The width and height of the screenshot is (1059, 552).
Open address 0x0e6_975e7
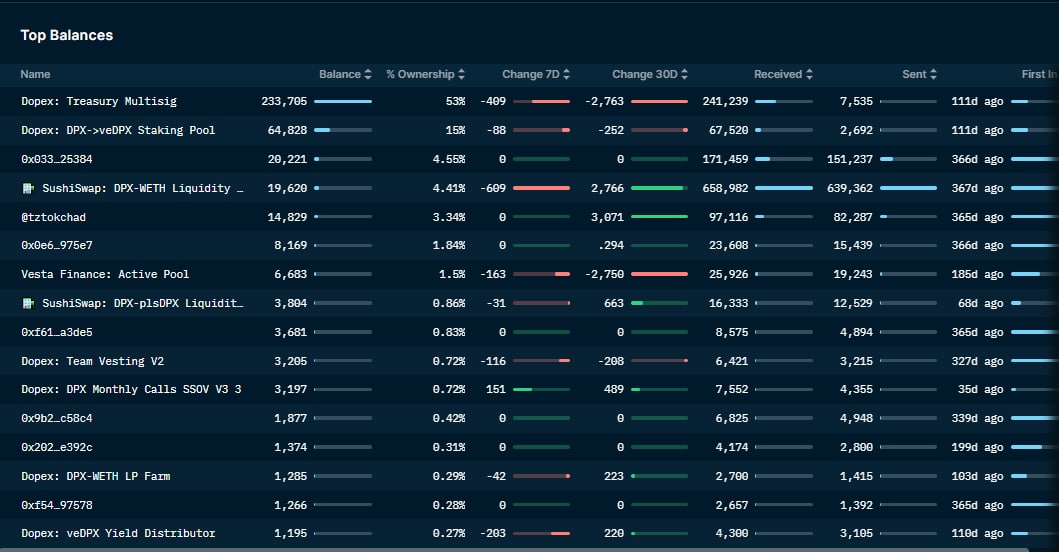point(57,245)
